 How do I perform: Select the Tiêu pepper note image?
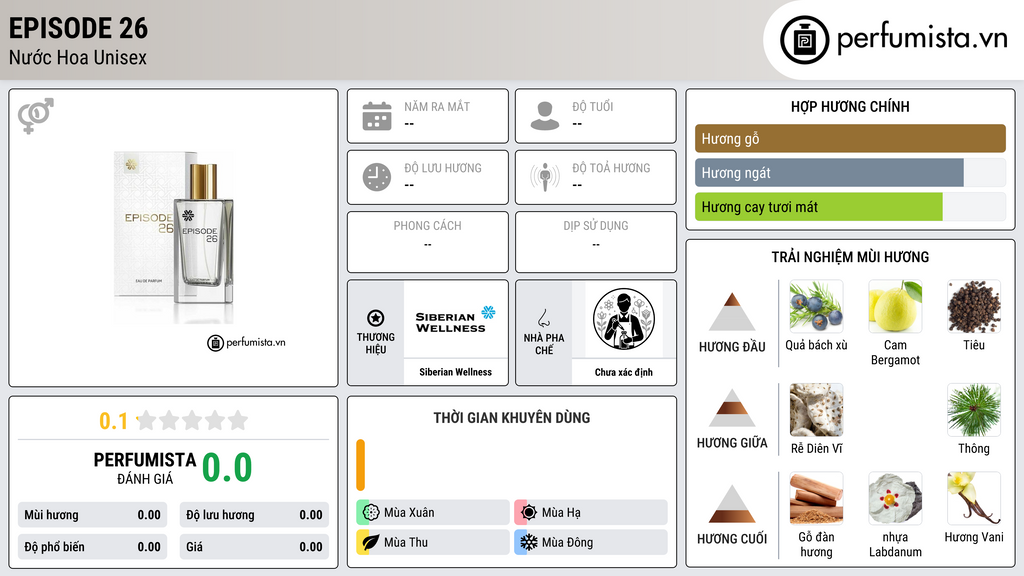[x=974, y=306]
